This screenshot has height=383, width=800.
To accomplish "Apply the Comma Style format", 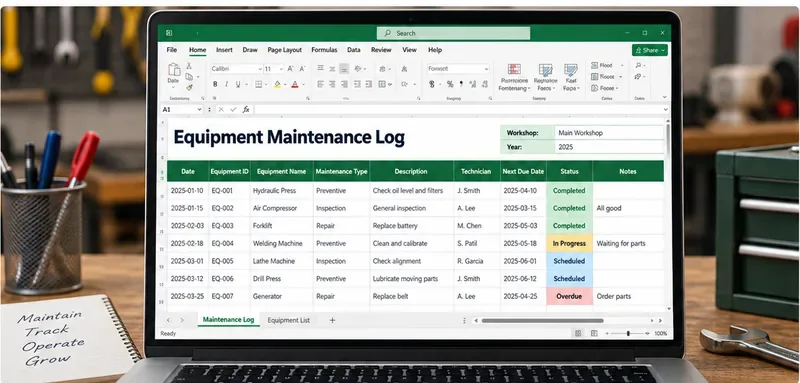I will point(461,84).
